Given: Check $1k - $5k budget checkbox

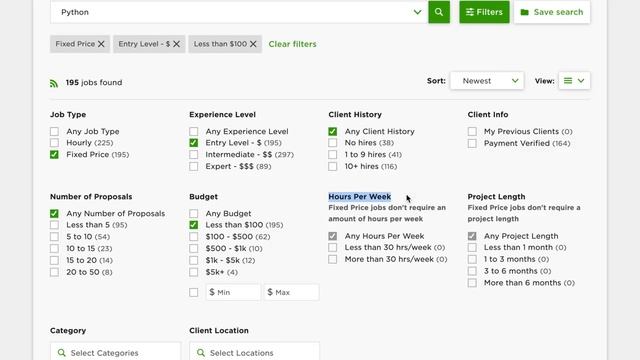Looking at the screenshot, I should pos(193,260).
